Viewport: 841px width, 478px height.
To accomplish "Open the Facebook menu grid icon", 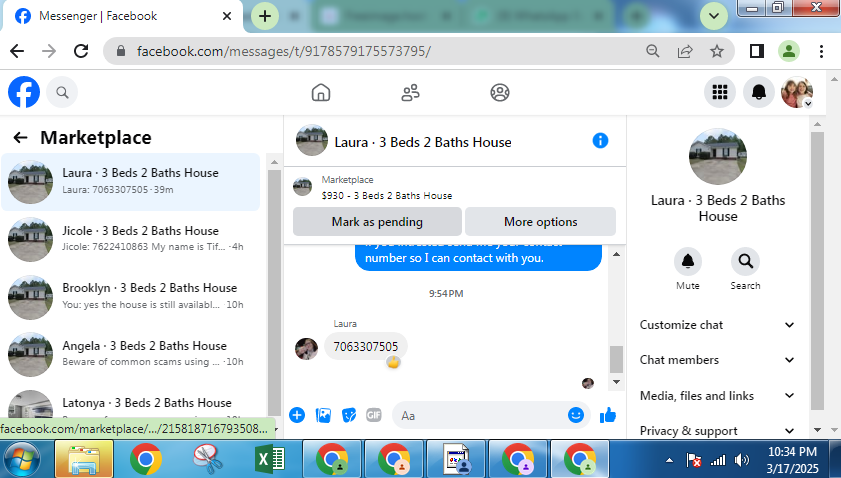I will [x=720, y=92].
